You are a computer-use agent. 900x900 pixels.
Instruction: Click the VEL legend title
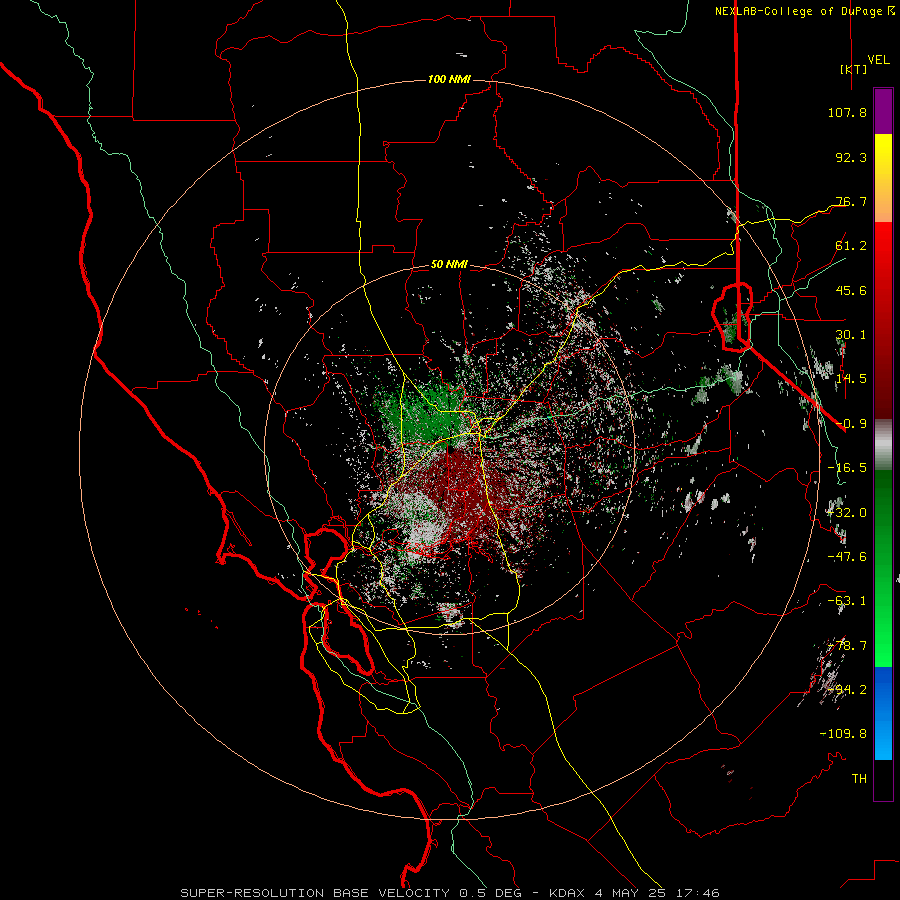(x=878, y=60)
